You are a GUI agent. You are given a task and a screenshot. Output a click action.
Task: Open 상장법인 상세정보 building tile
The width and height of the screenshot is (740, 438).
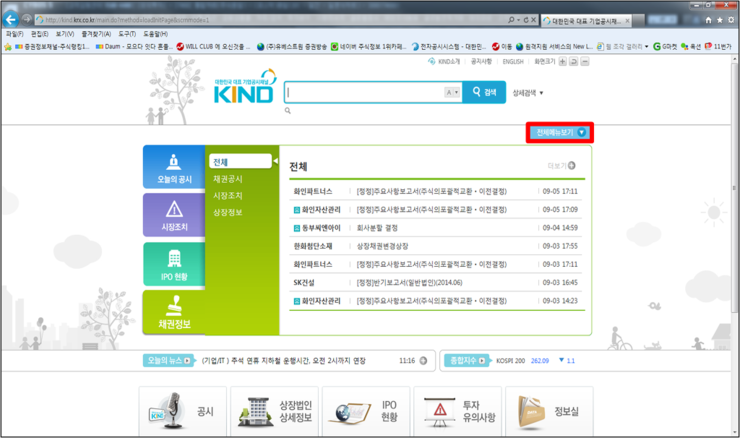pos(274,411)
